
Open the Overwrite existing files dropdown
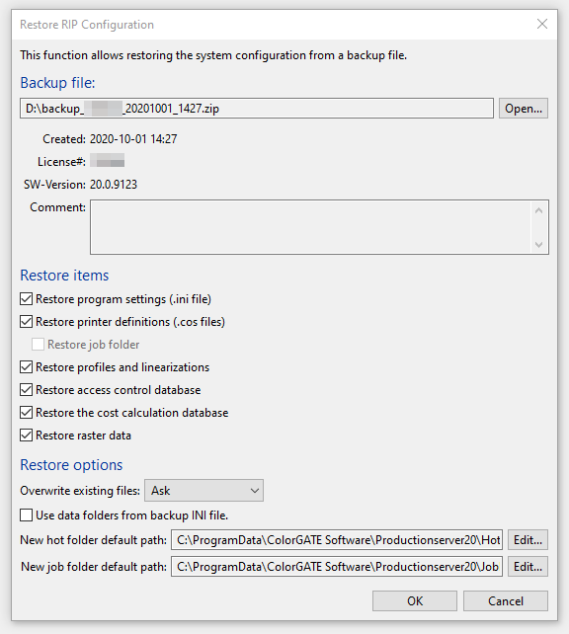(x=204, y=490)
